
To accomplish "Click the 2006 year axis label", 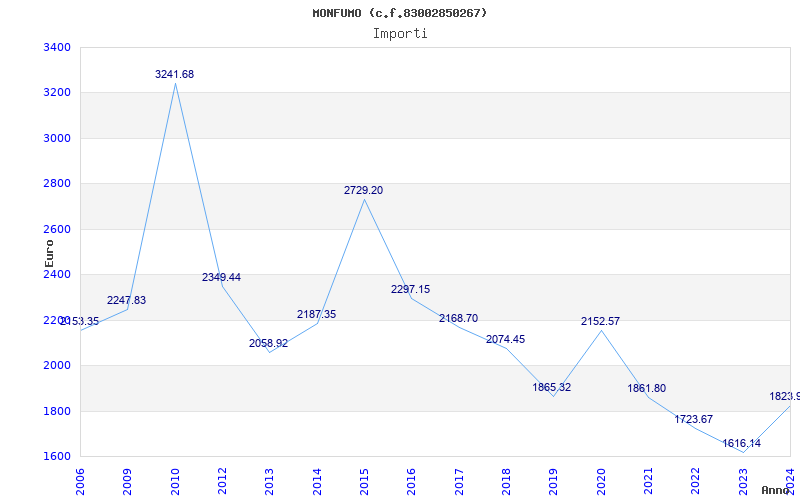I will (x=80, y=481).
